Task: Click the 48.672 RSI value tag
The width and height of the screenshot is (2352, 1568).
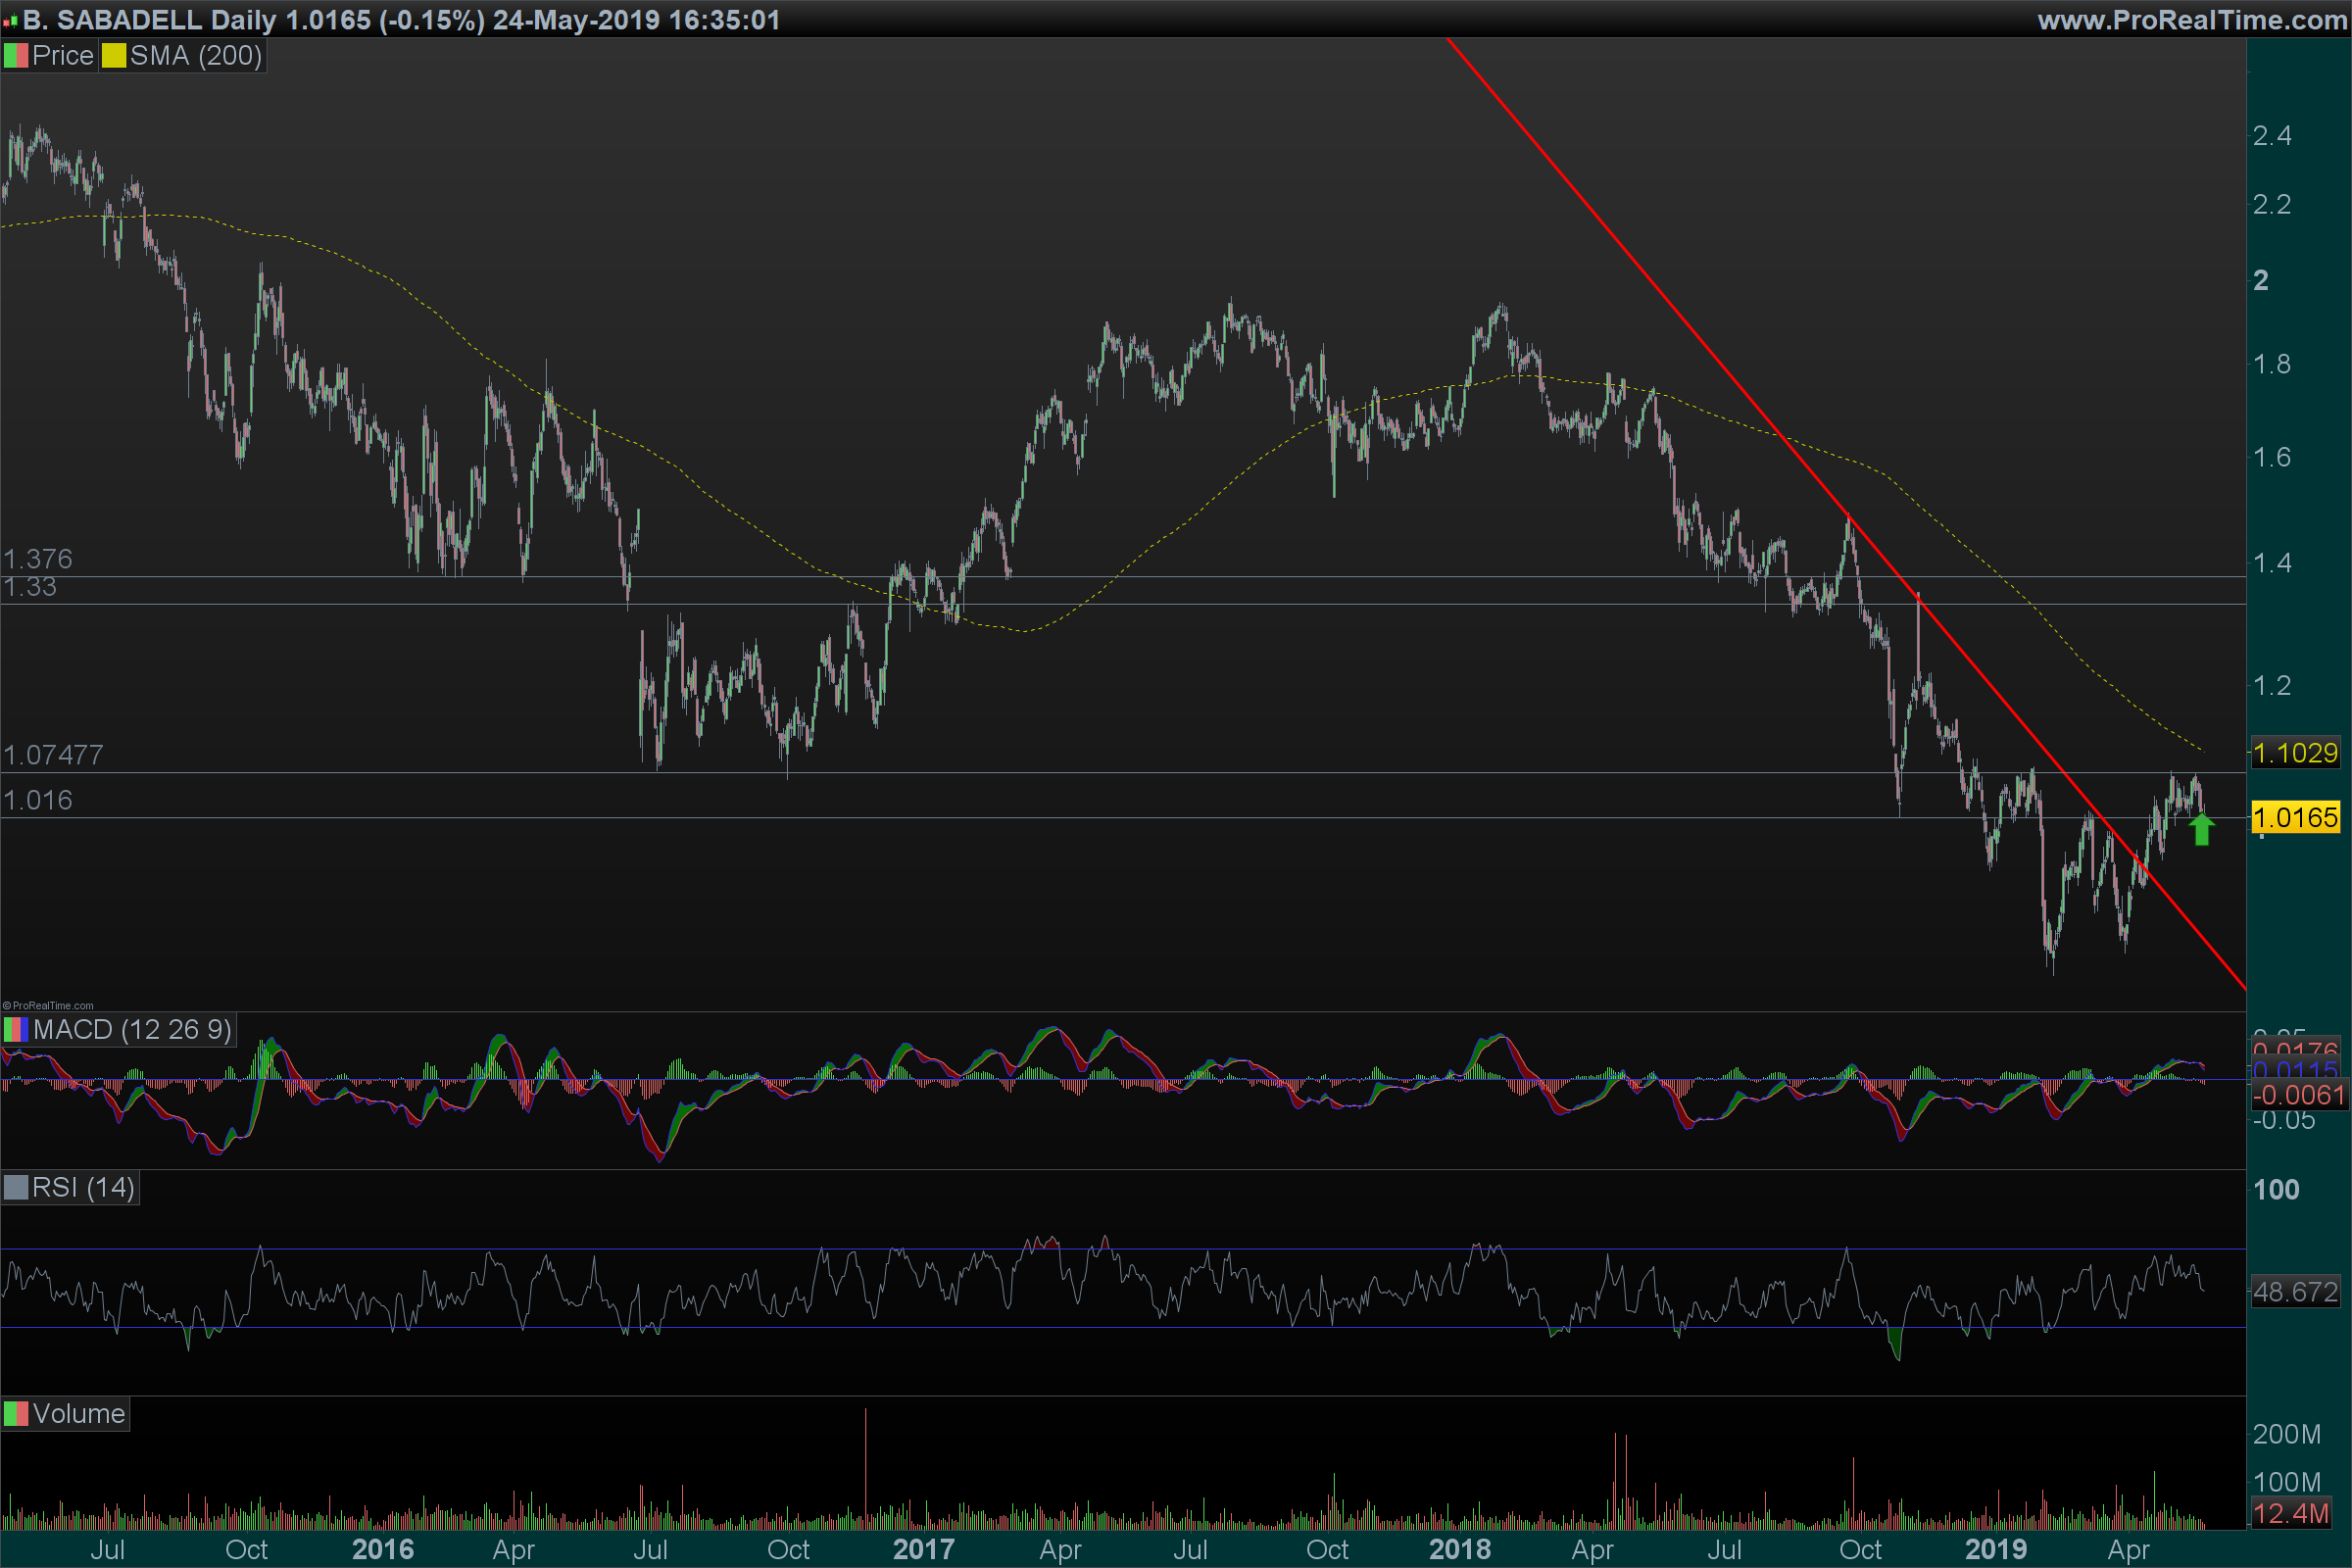Action: click(x=2295, y=1292)
